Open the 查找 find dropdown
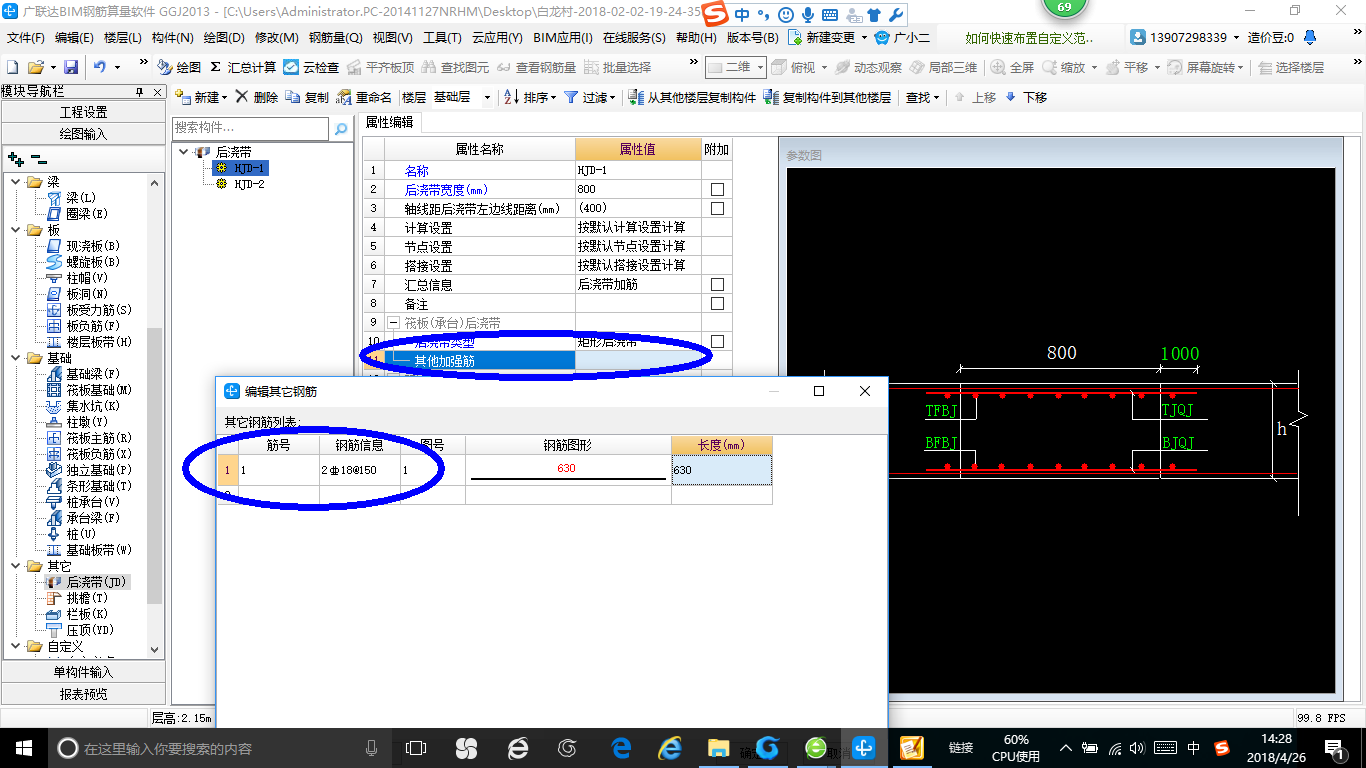1366x768 pixels. 922,97
